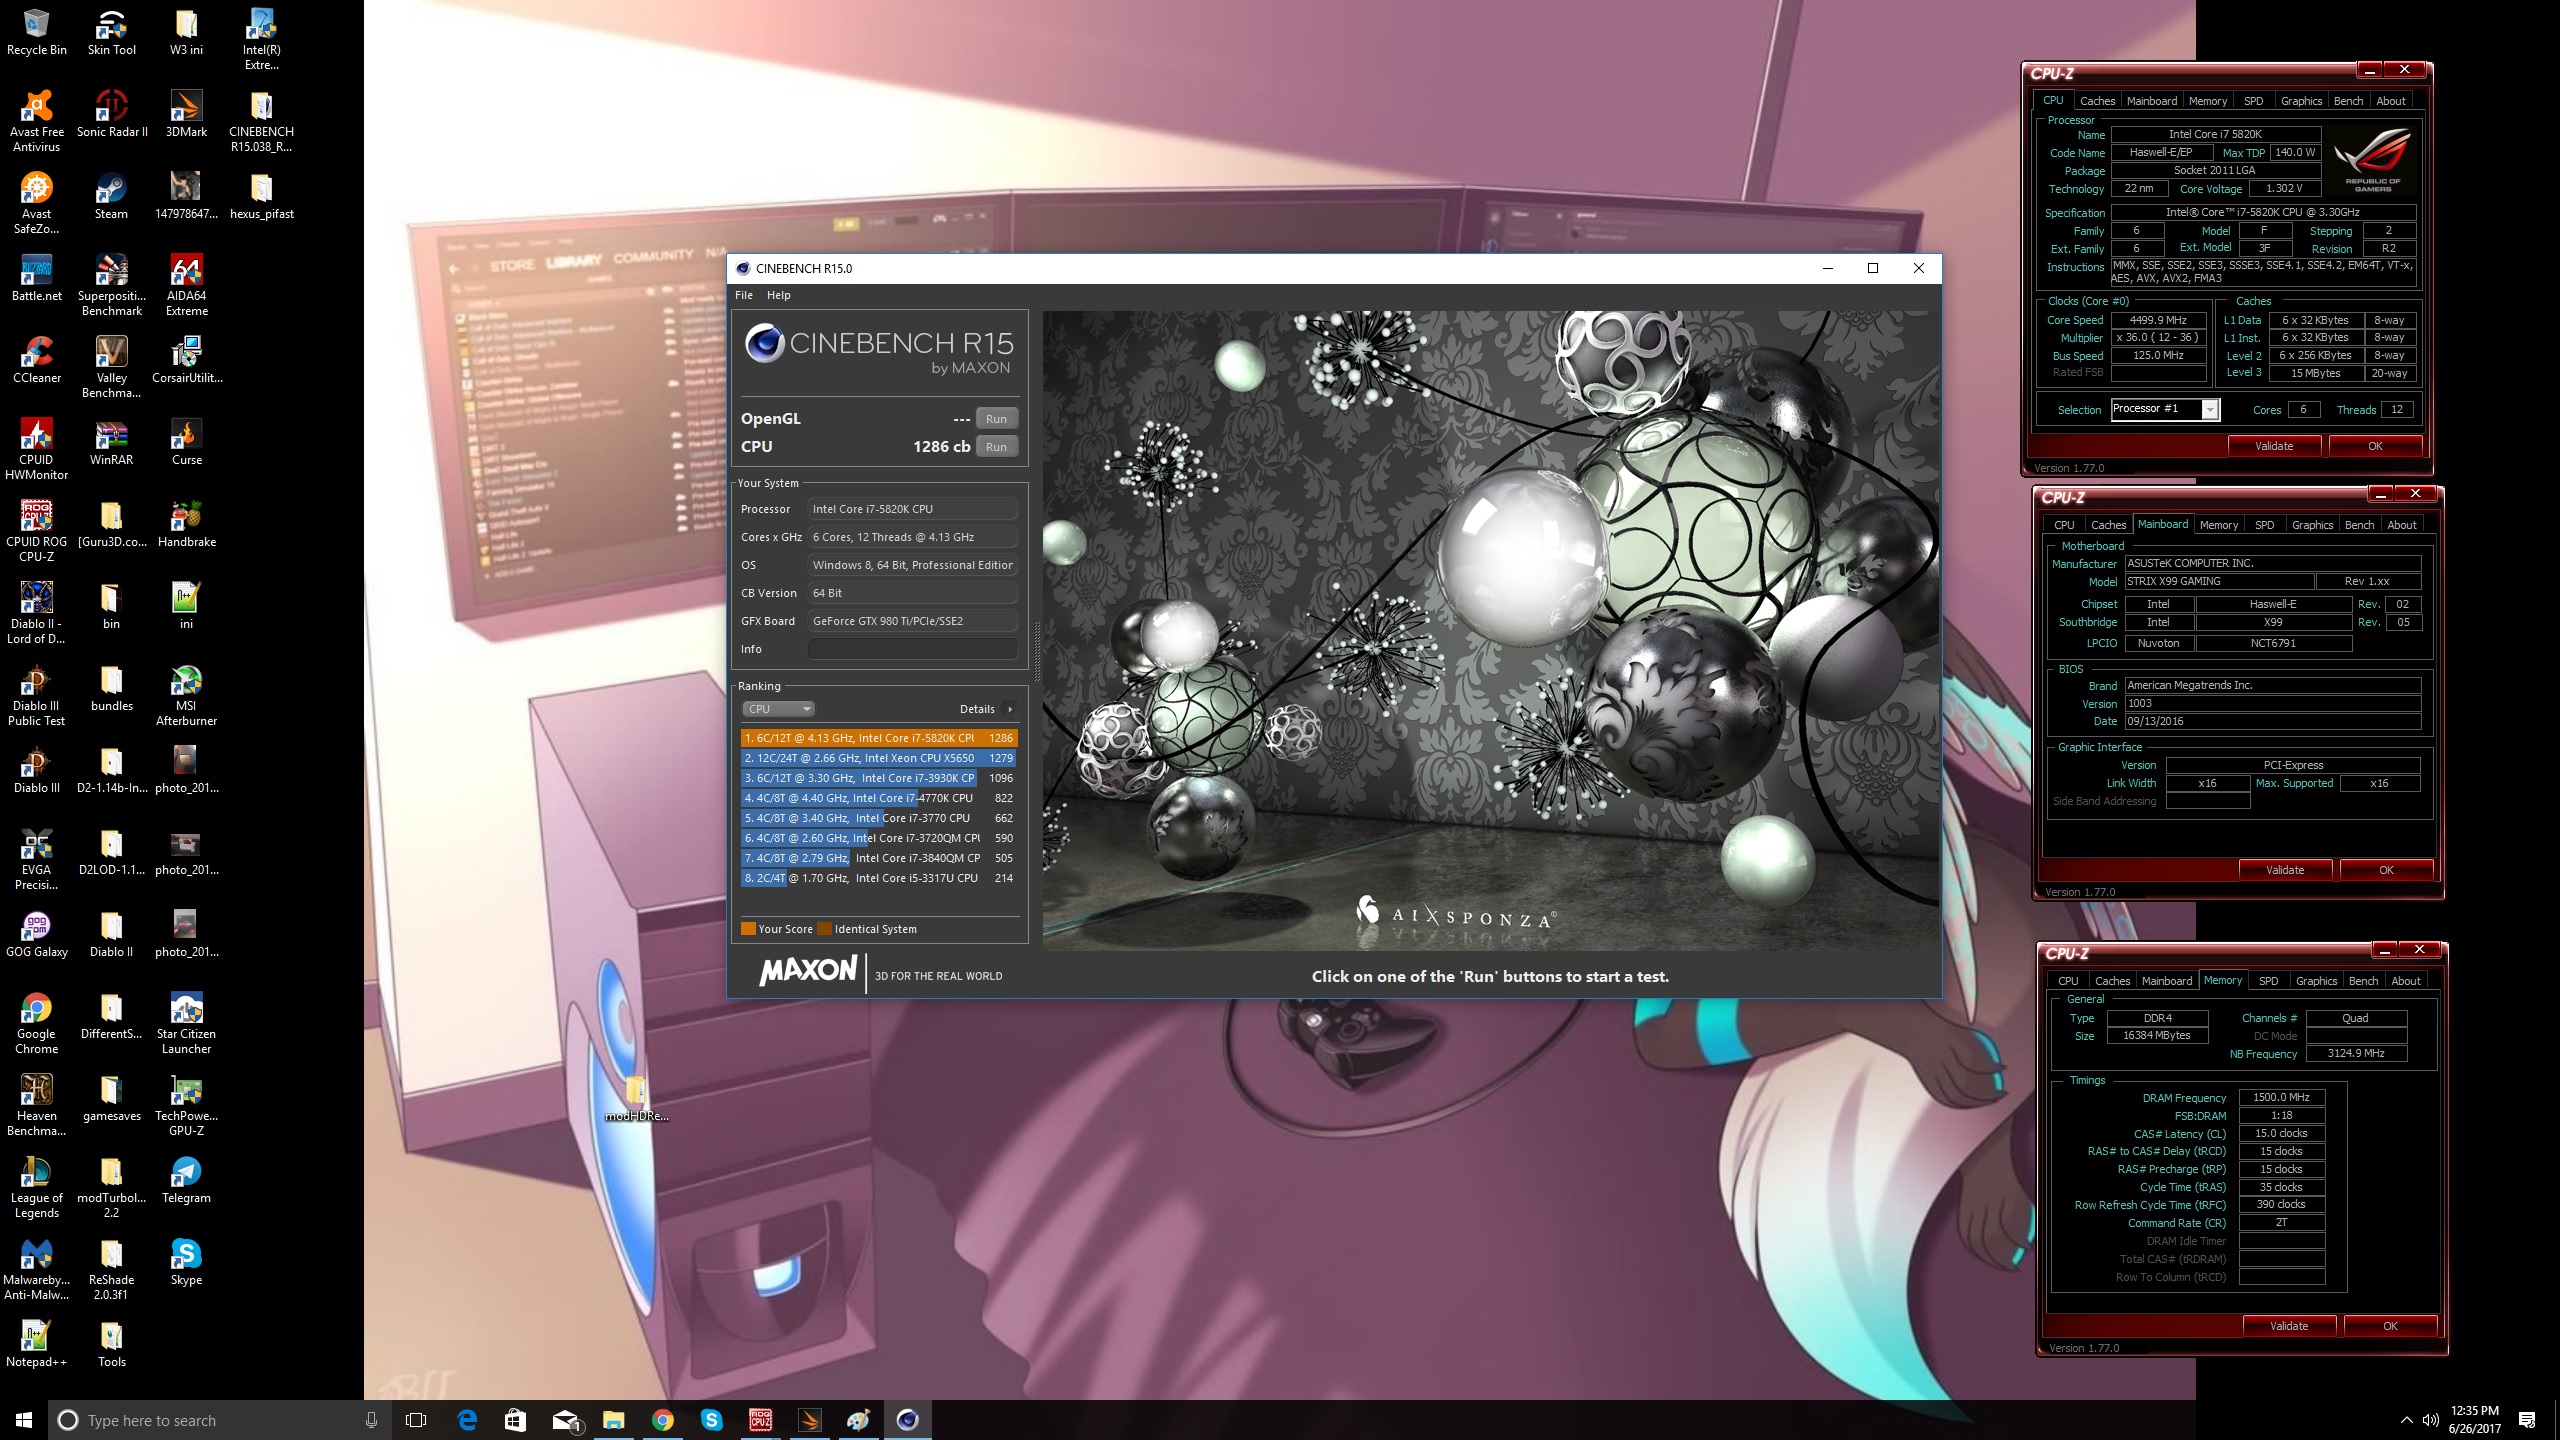
Task: Open the Cinebench File menu
Action: point(744,295)
